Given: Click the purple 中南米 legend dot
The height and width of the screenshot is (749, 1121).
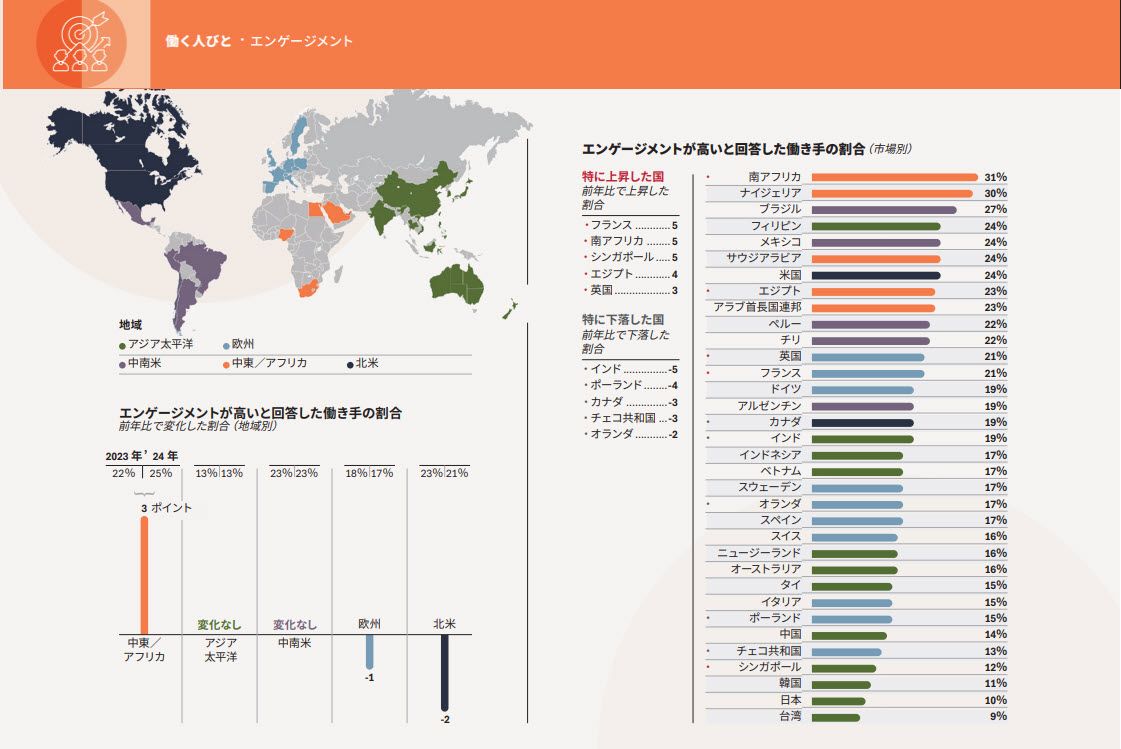Looking at the screenshot, I should [122, 364].
